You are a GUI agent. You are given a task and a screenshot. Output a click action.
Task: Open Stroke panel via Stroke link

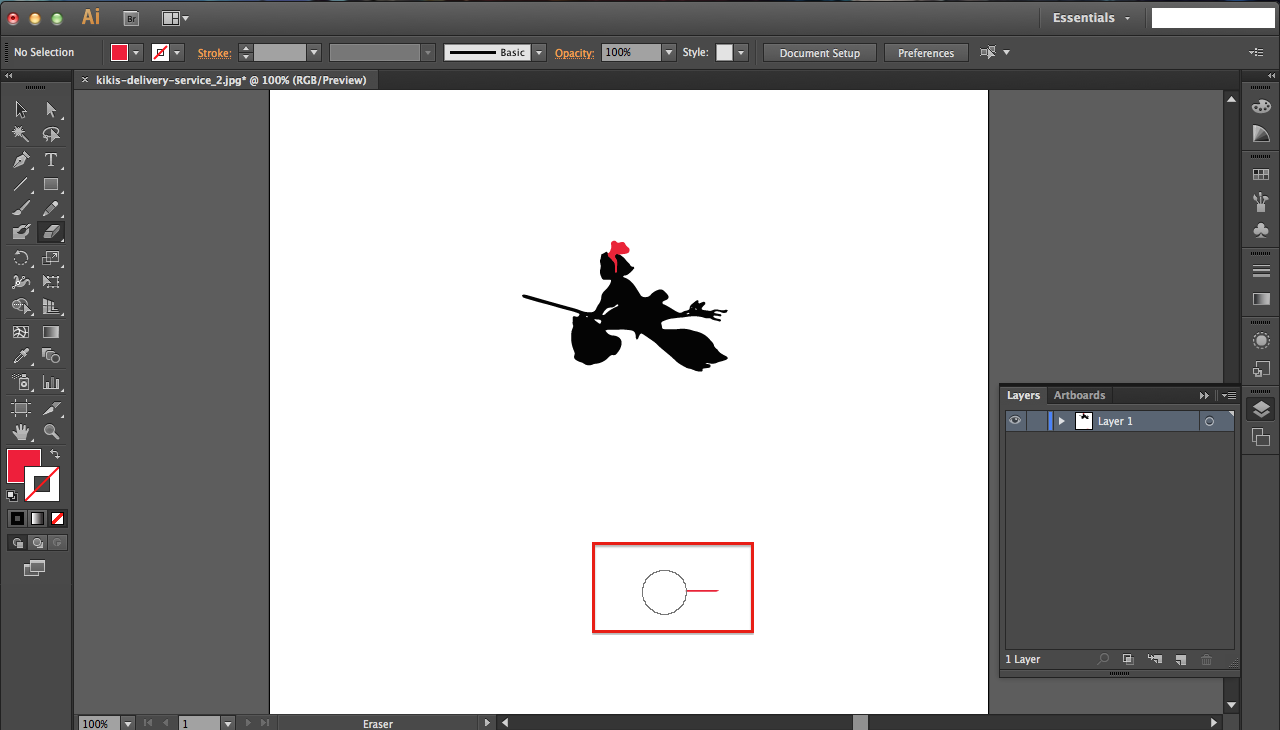(214, 53)
